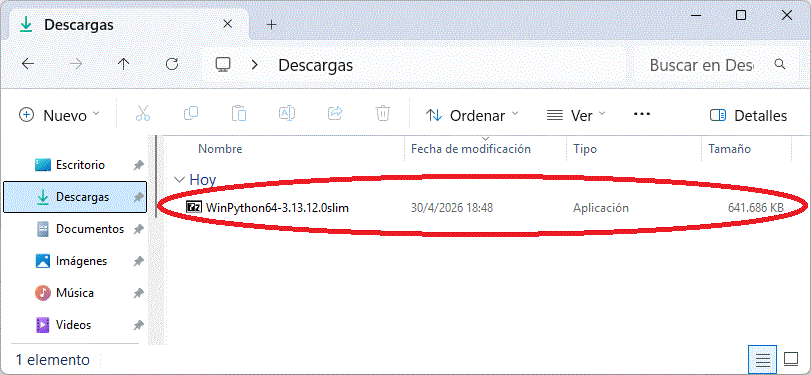Viewport: 811px width, 375px height.
Task: Collapse the Hoy group
Action: point(180,179)
